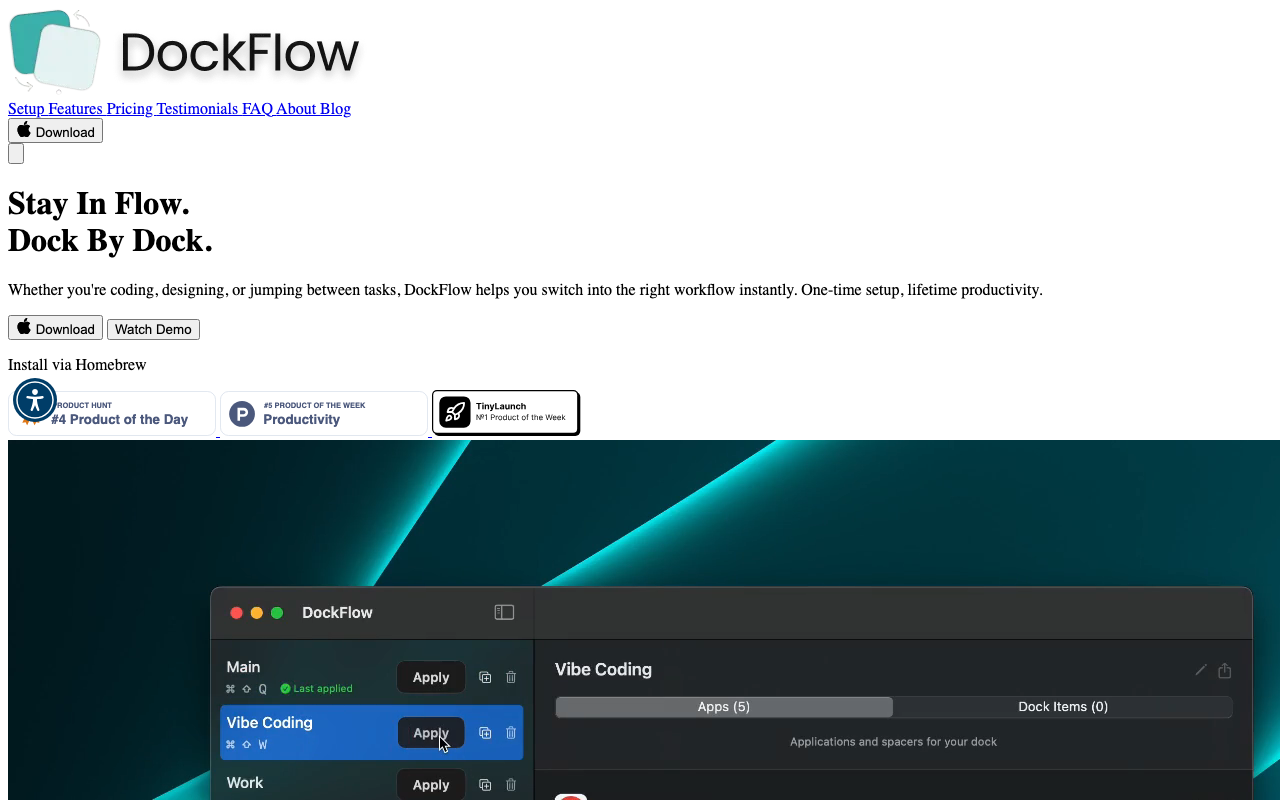
Task: Click the green zoom dot in DockFlow window
Action: point(277,613)
